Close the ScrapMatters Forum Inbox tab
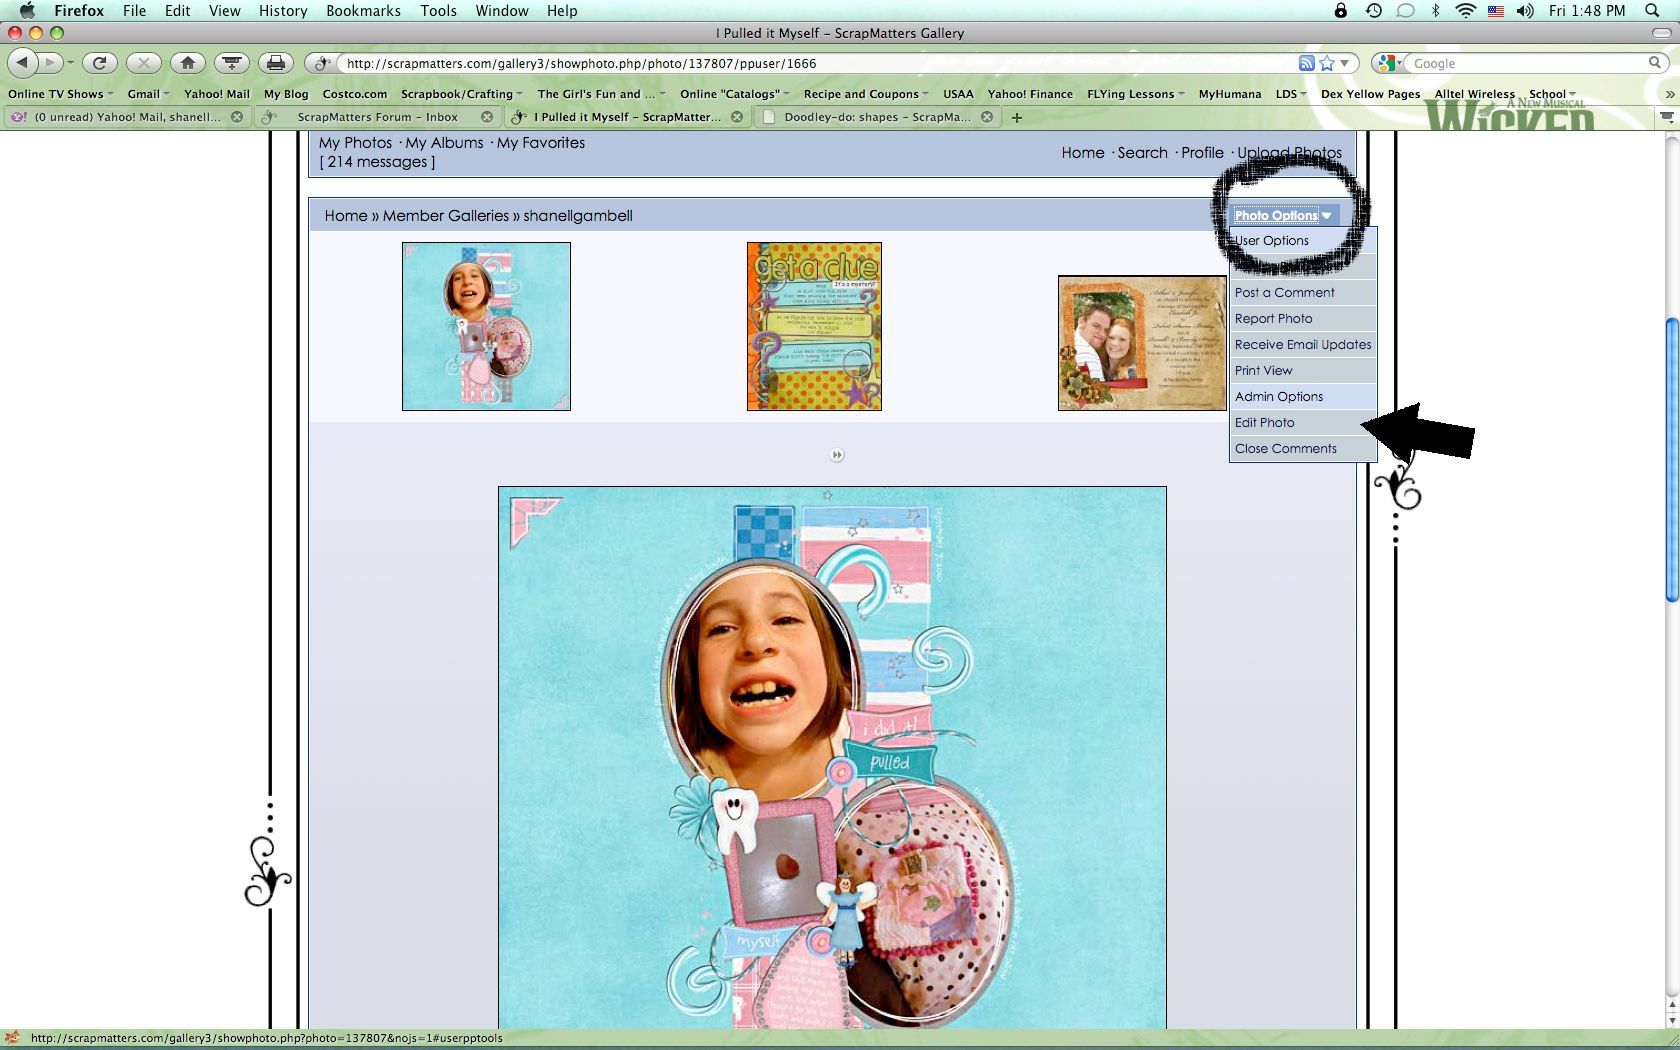The height and width of the screenshot is (1050, 1680). click(487, 117)
